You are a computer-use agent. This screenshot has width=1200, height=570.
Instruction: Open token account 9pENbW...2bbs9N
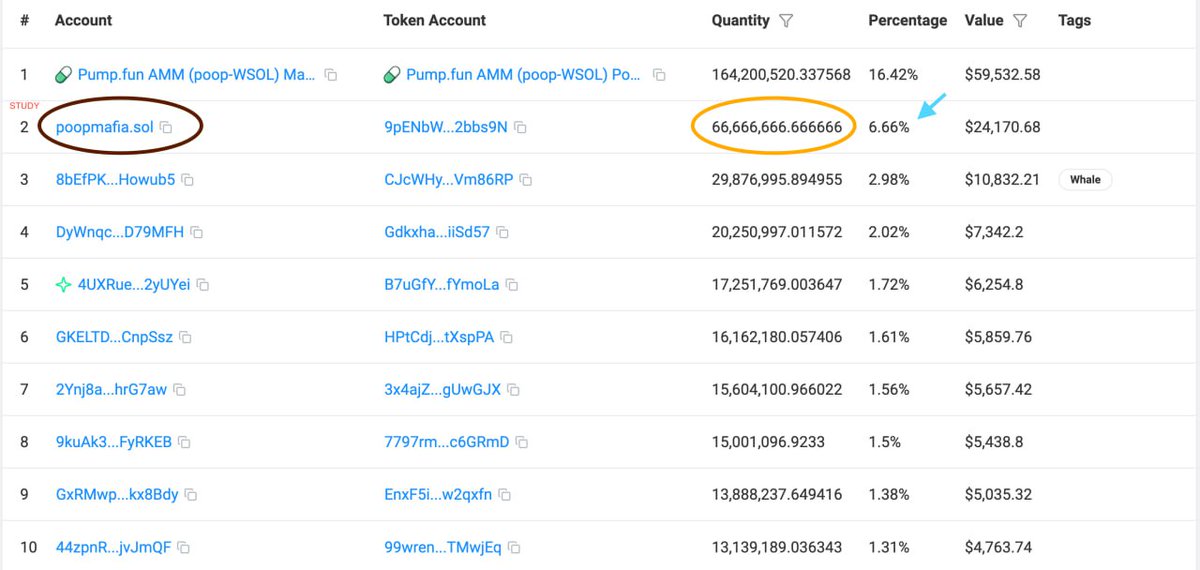446,128
